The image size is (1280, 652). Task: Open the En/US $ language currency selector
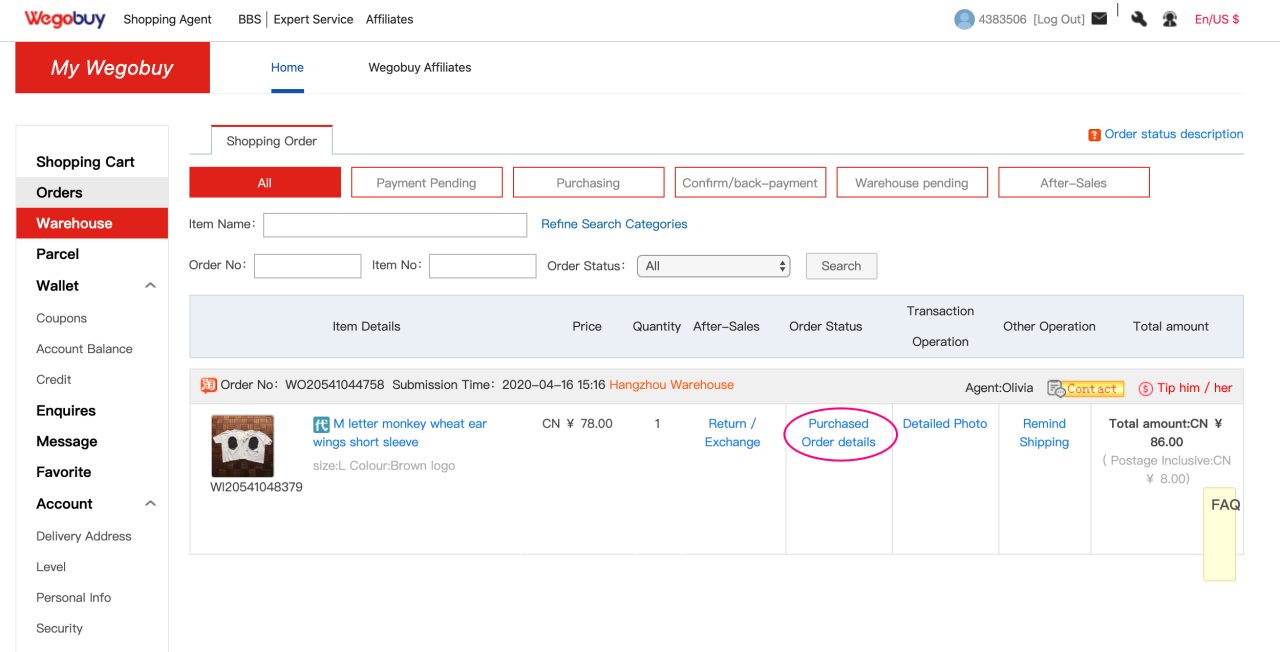point(1217,19)
